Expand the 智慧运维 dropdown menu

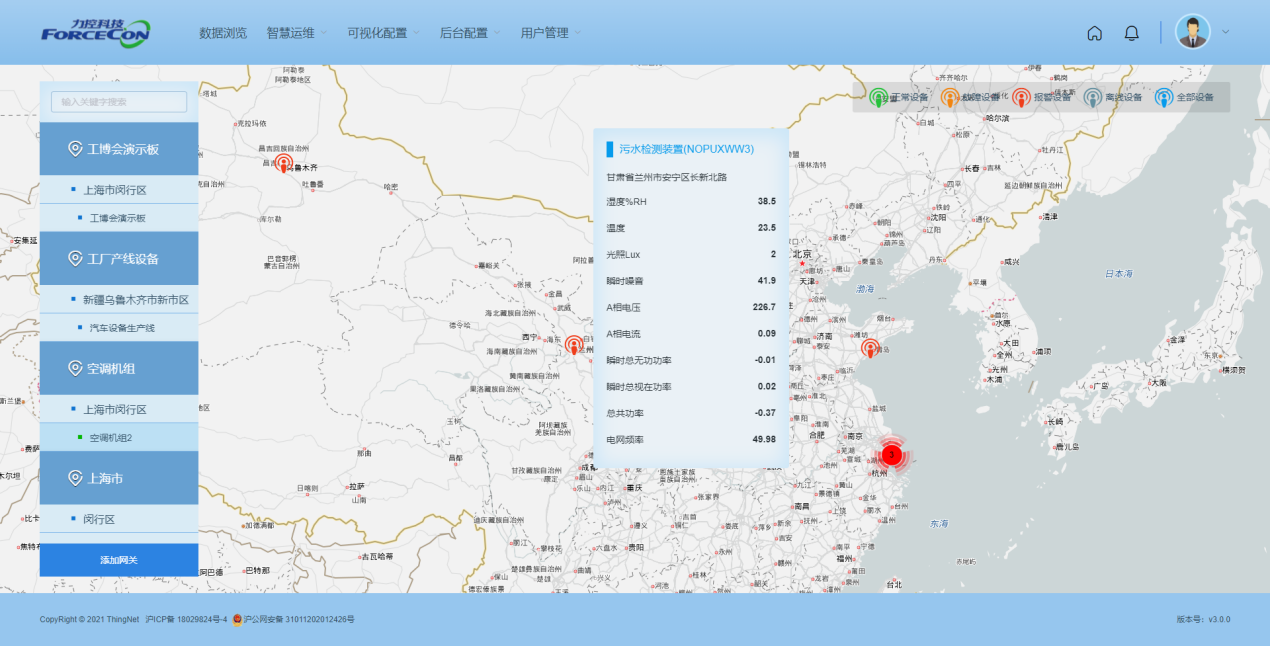(x=296, y=33)
